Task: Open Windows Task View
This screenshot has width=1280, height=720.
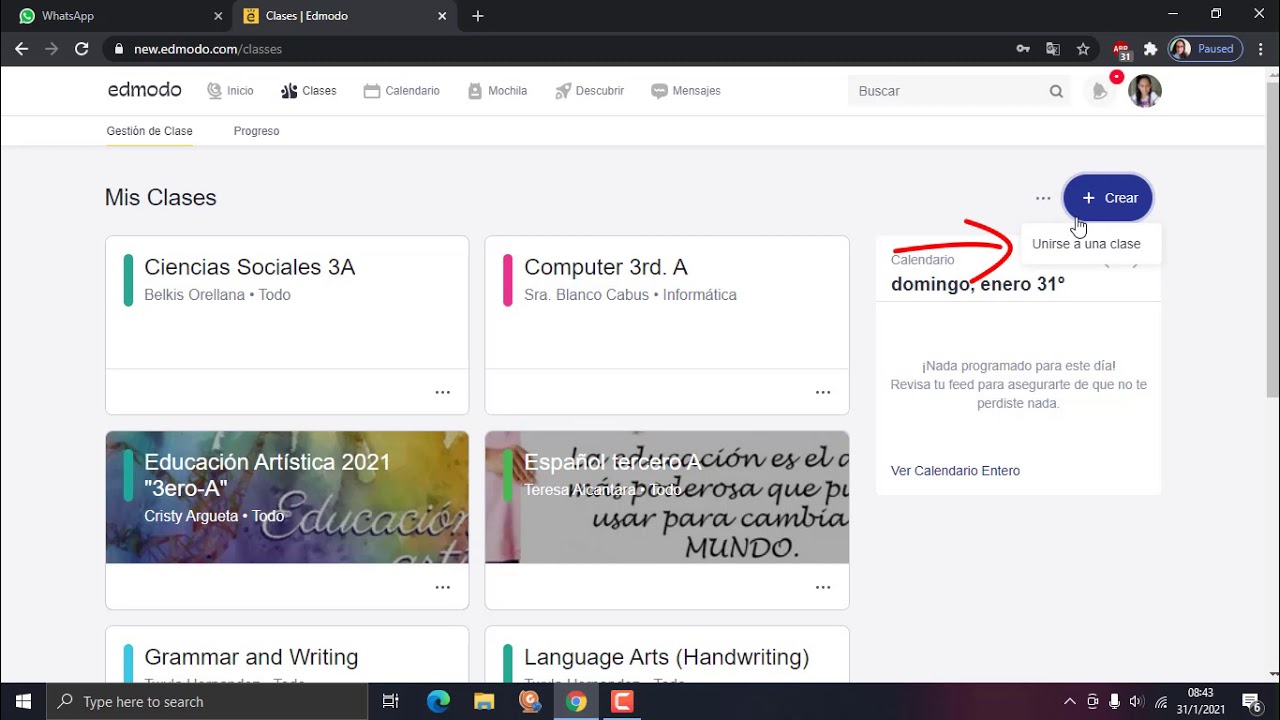Action: coord(391,702)
